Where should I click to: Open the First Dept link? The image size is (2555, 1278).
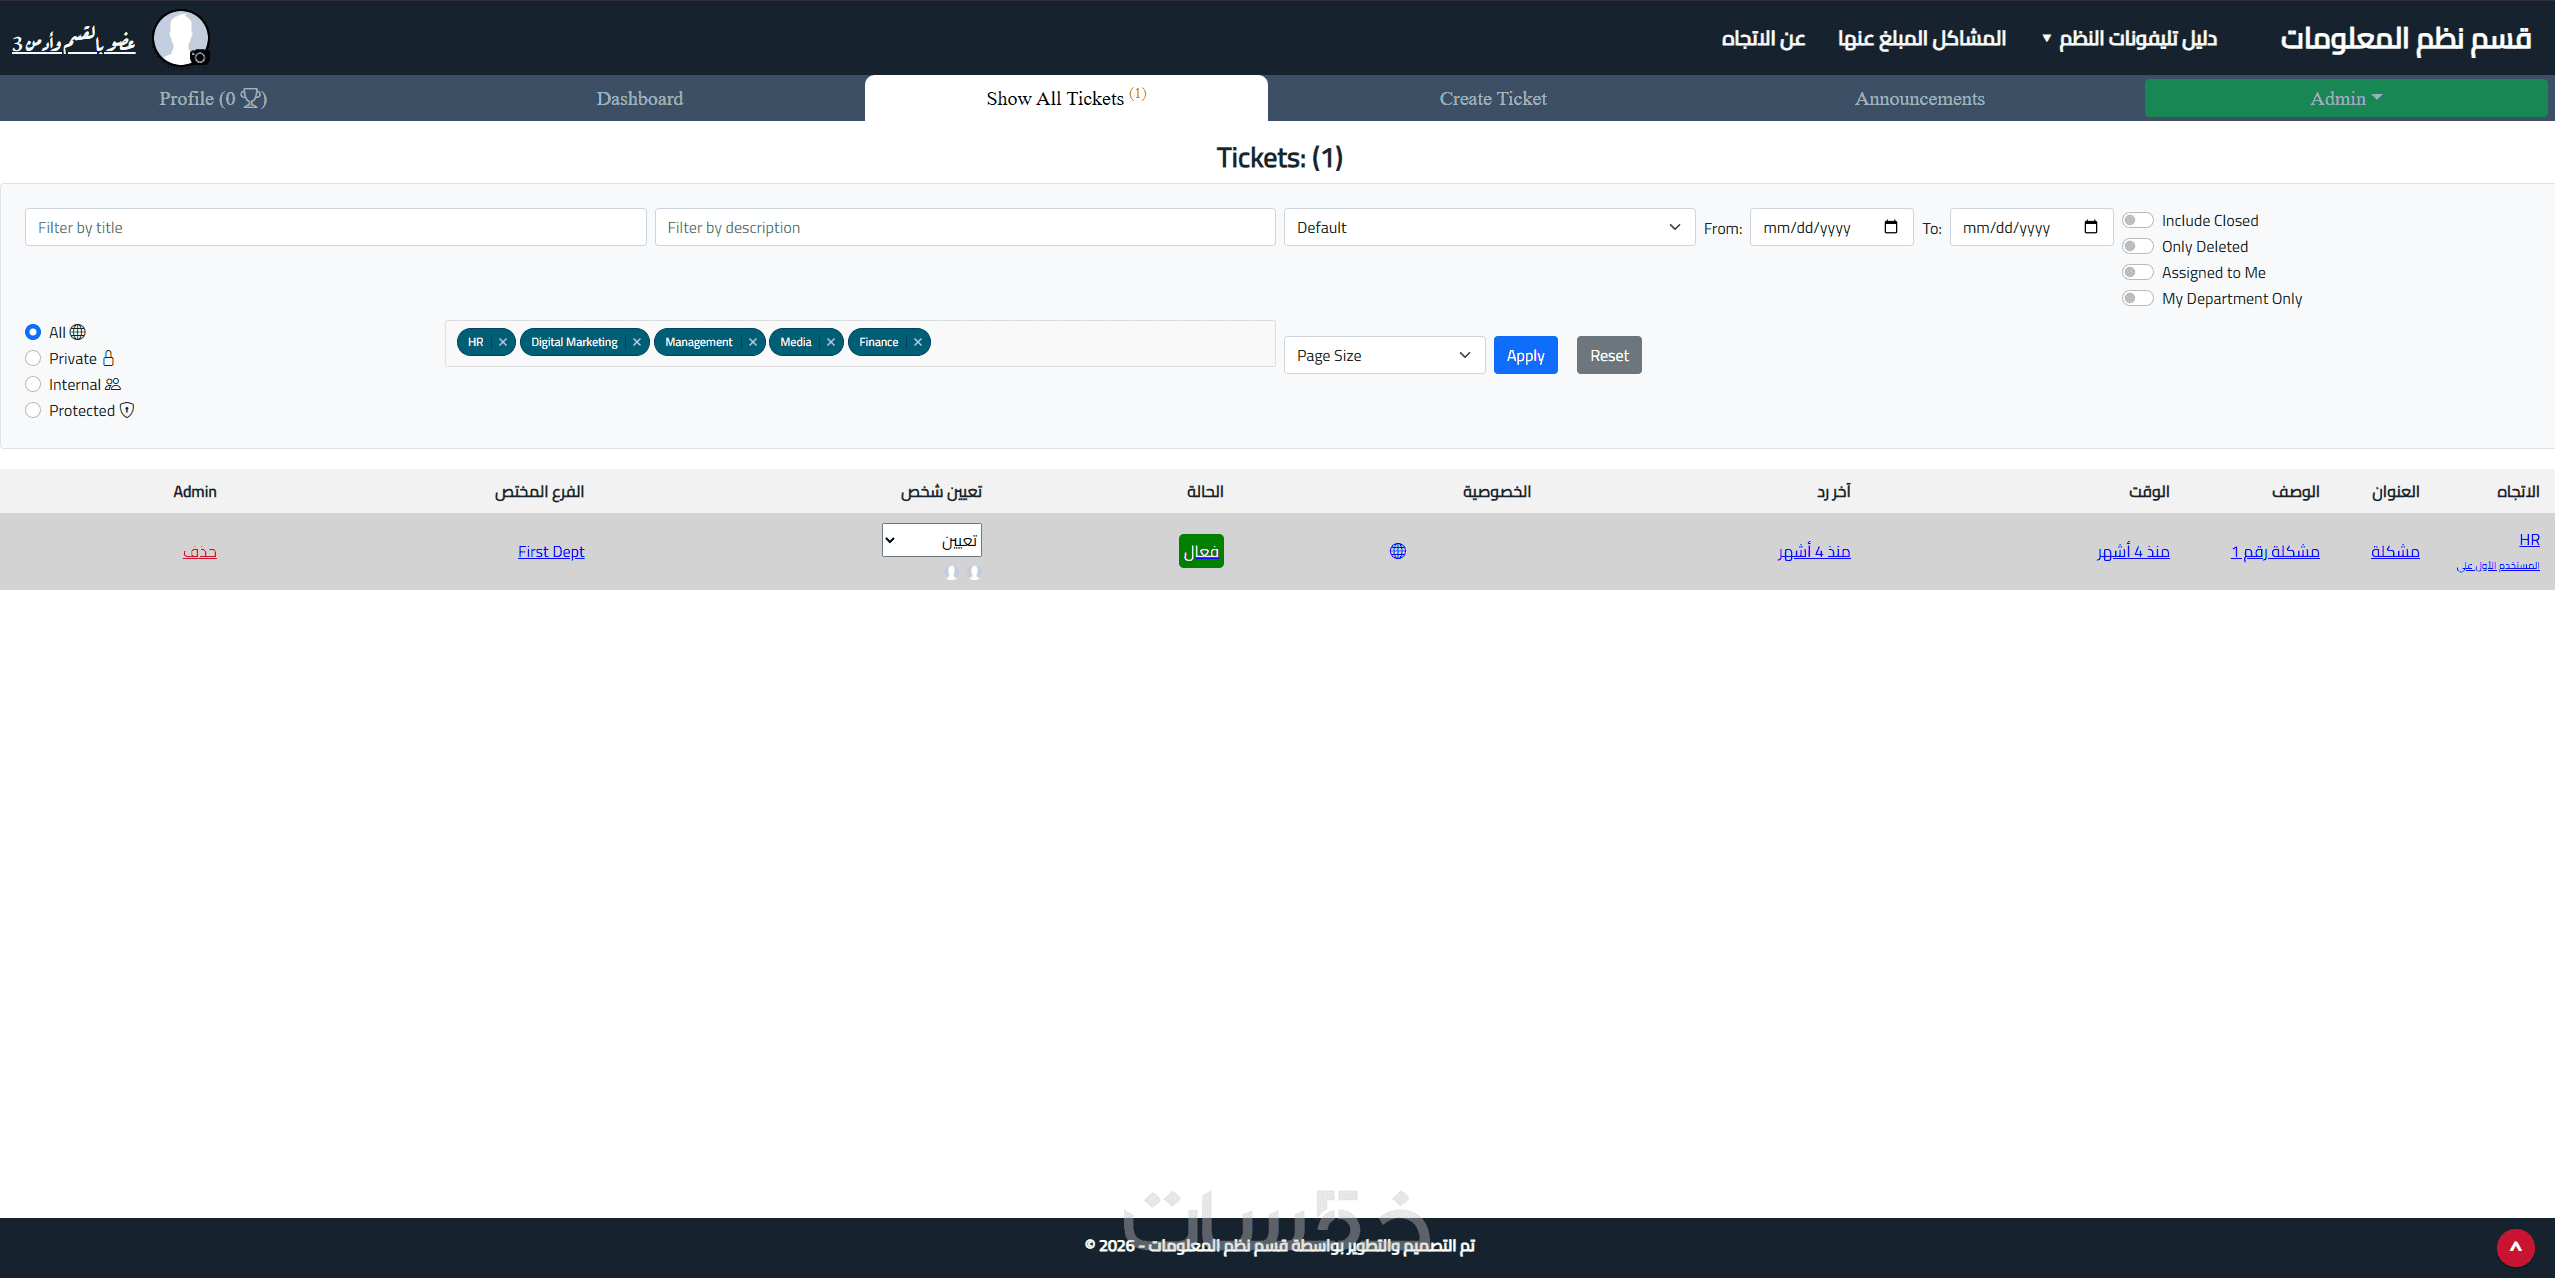pos(551,551)
